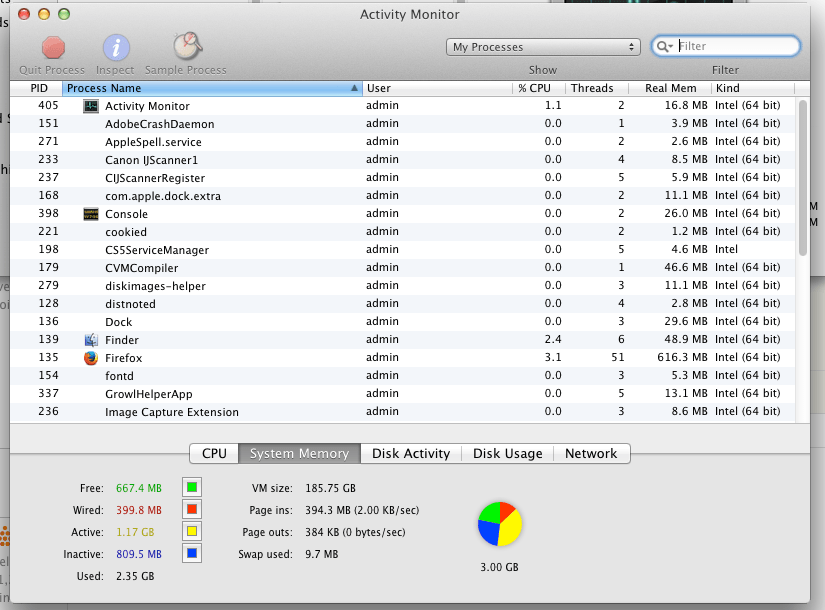Click the Sample Process icon
Image resolution: width=825 pixels, height=610 pixels.
point(188,46)
